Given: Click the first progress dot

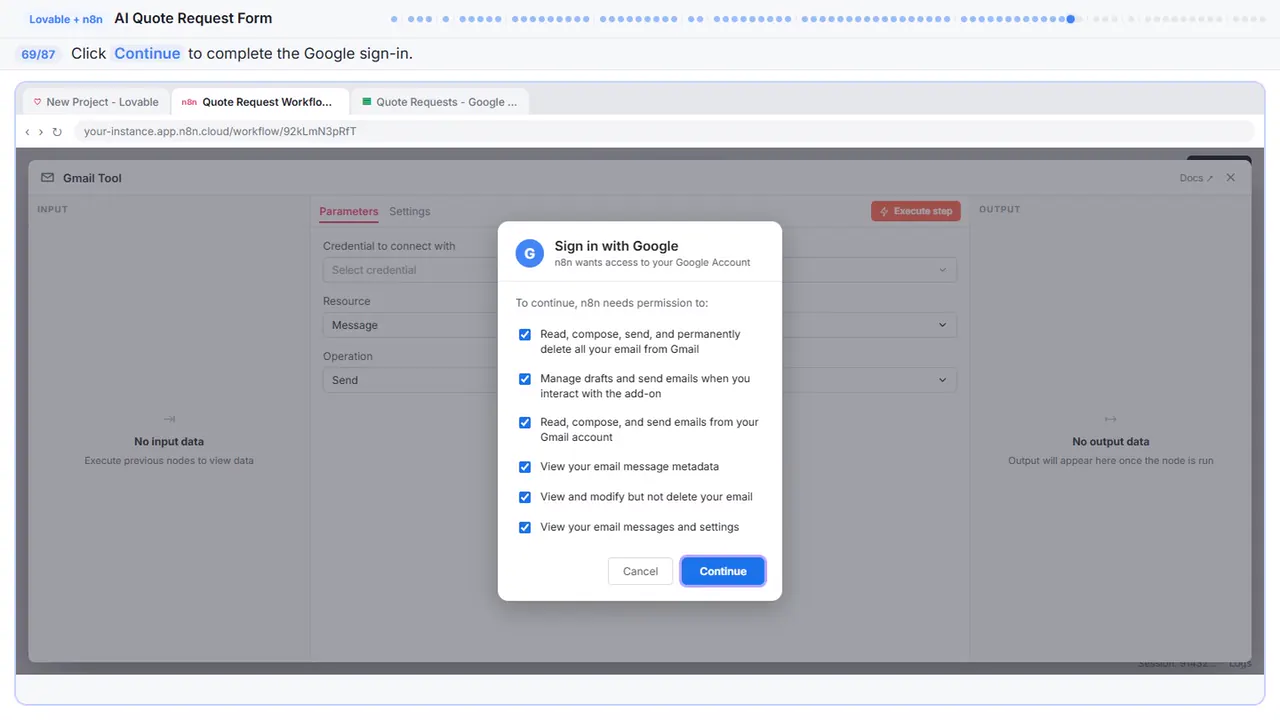Looking at the screenshot, I should coord(394,18).
